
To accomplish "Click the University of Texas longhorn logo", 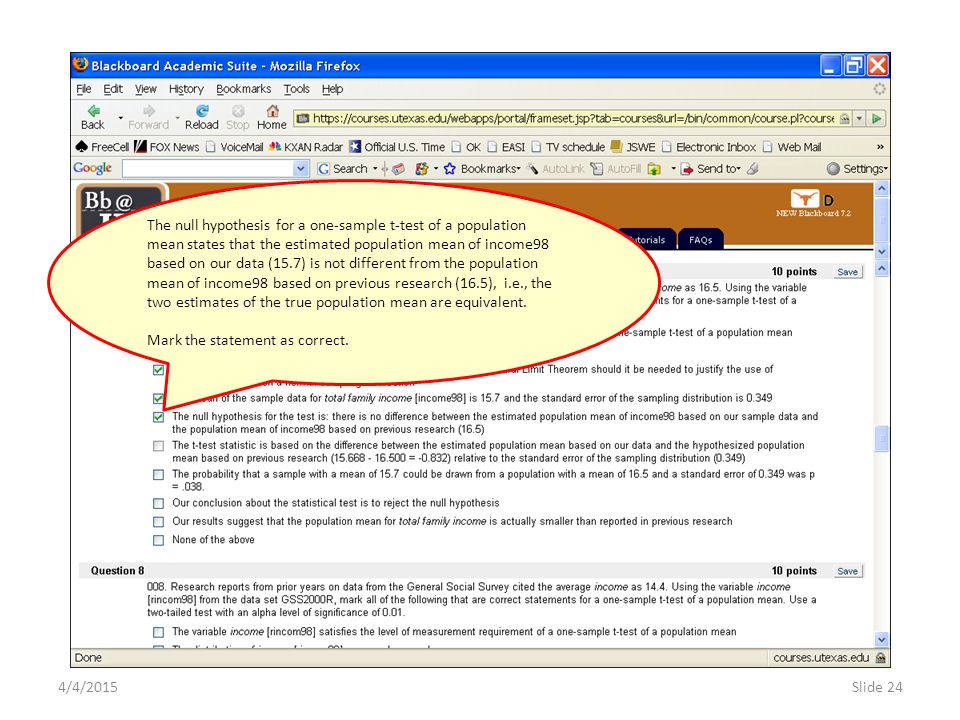I will (x=804, y=198).
